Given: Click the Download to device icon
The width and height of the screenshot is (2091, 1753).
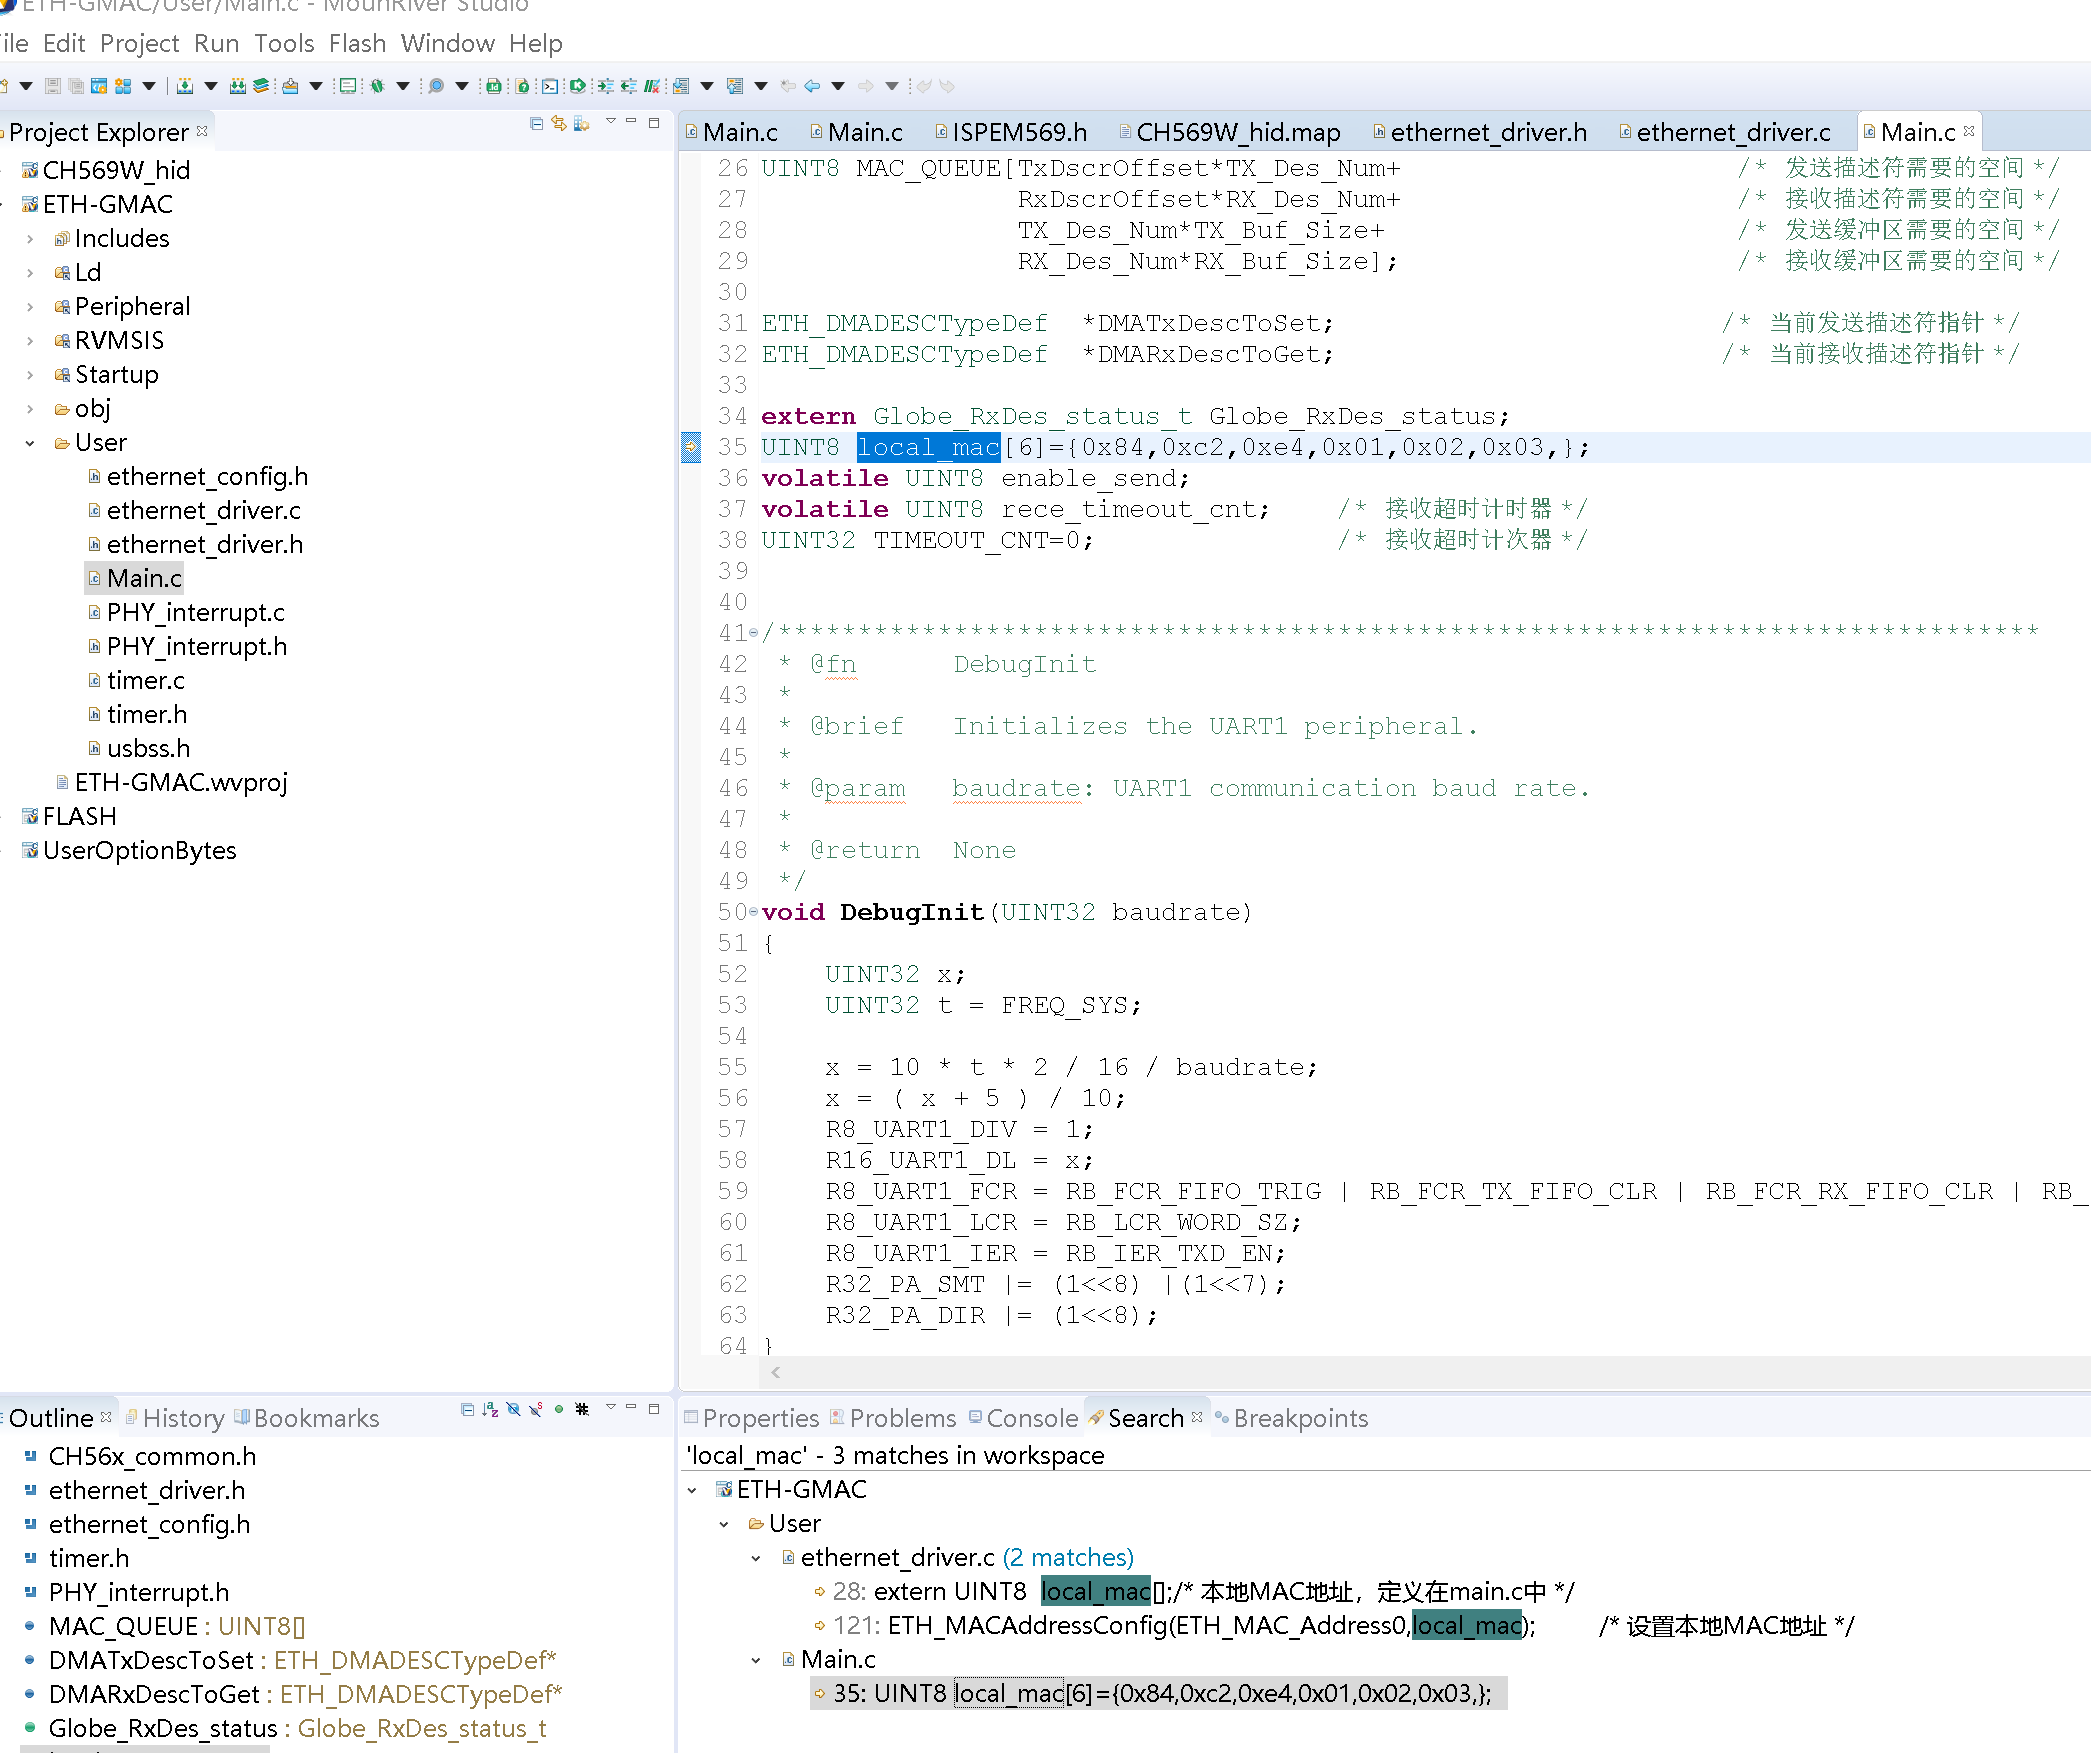Looking at the screenshot, I should pos(290,86).
